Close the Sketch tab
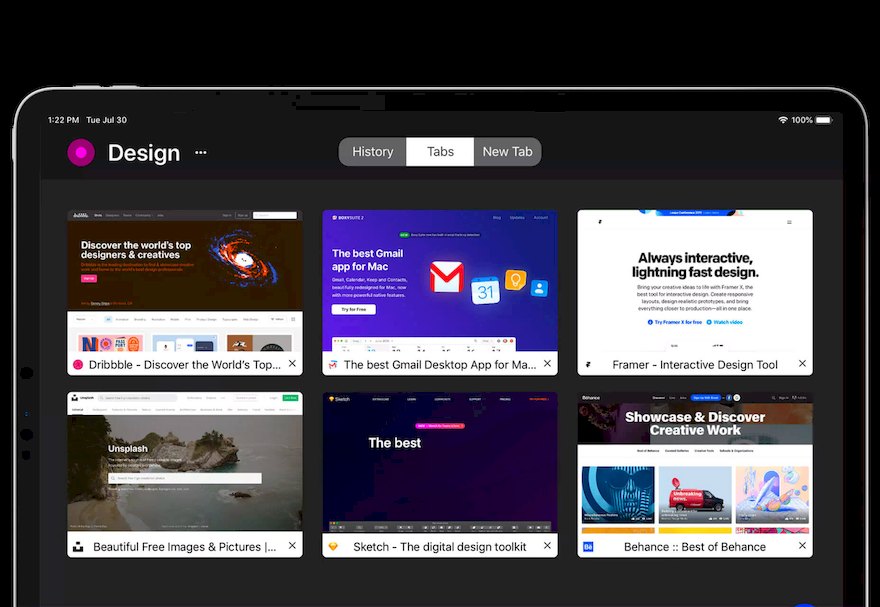Image resolution: width=880 pixels, height=607 pixels. (547, 545)
